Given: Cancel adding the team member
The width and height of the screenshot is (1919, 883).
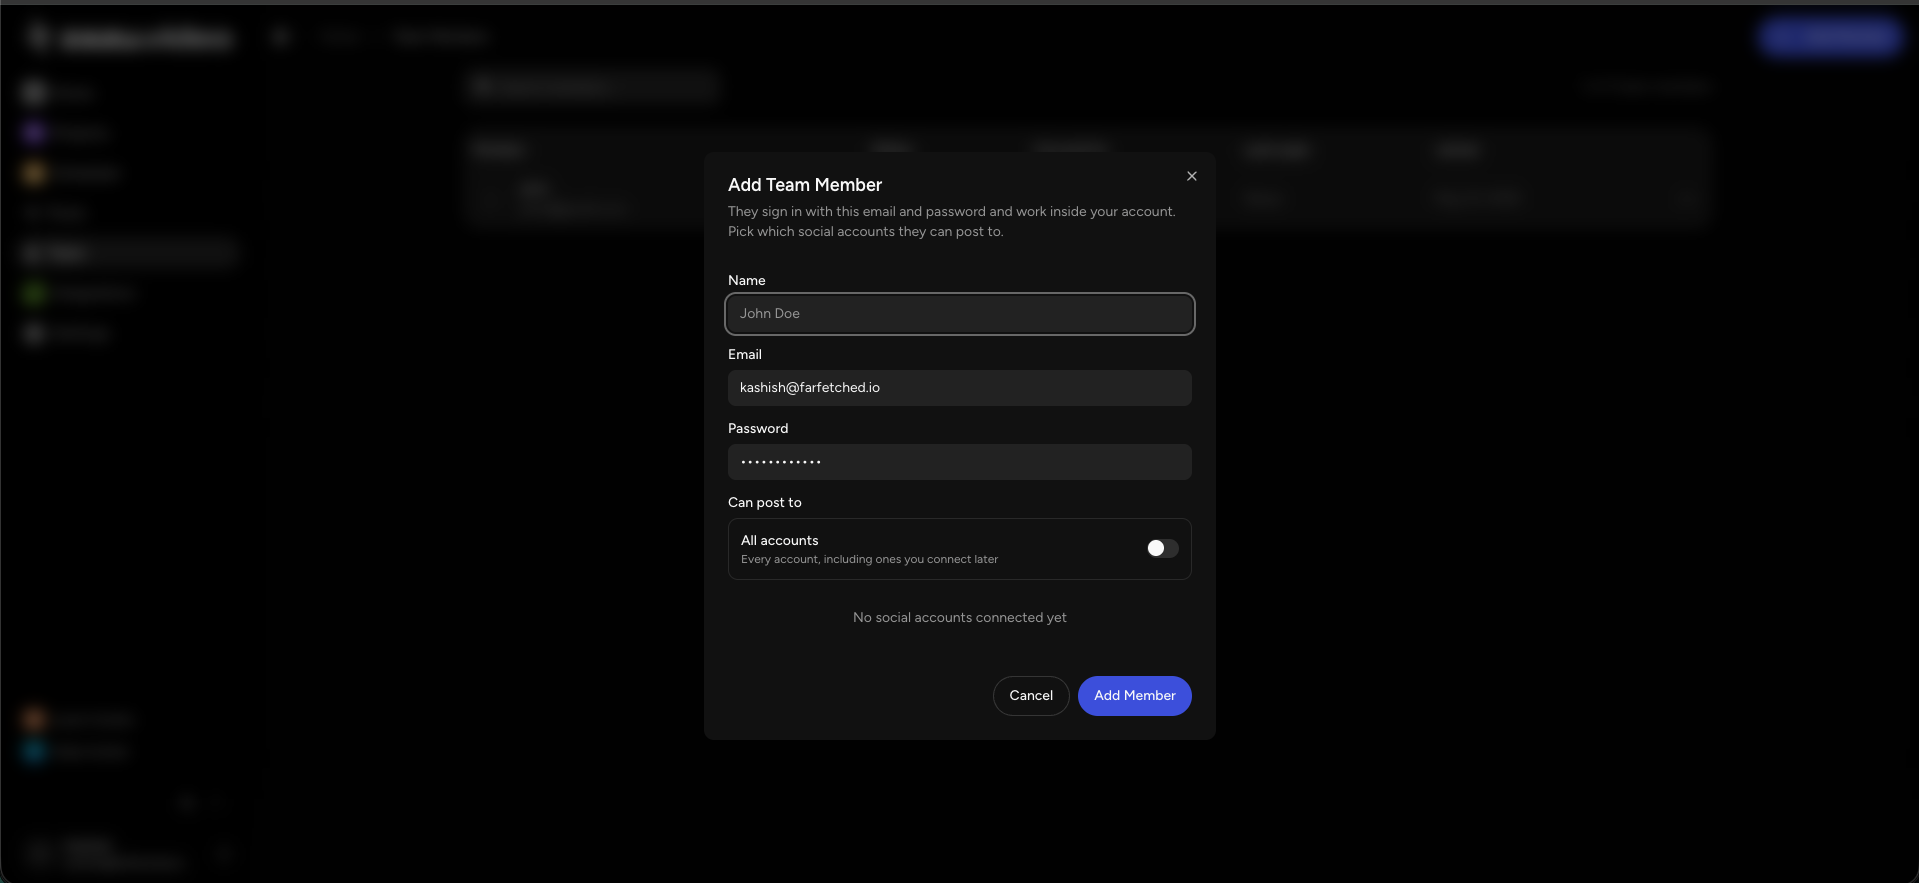Looking at the screenshot, I should (1031, 696).
